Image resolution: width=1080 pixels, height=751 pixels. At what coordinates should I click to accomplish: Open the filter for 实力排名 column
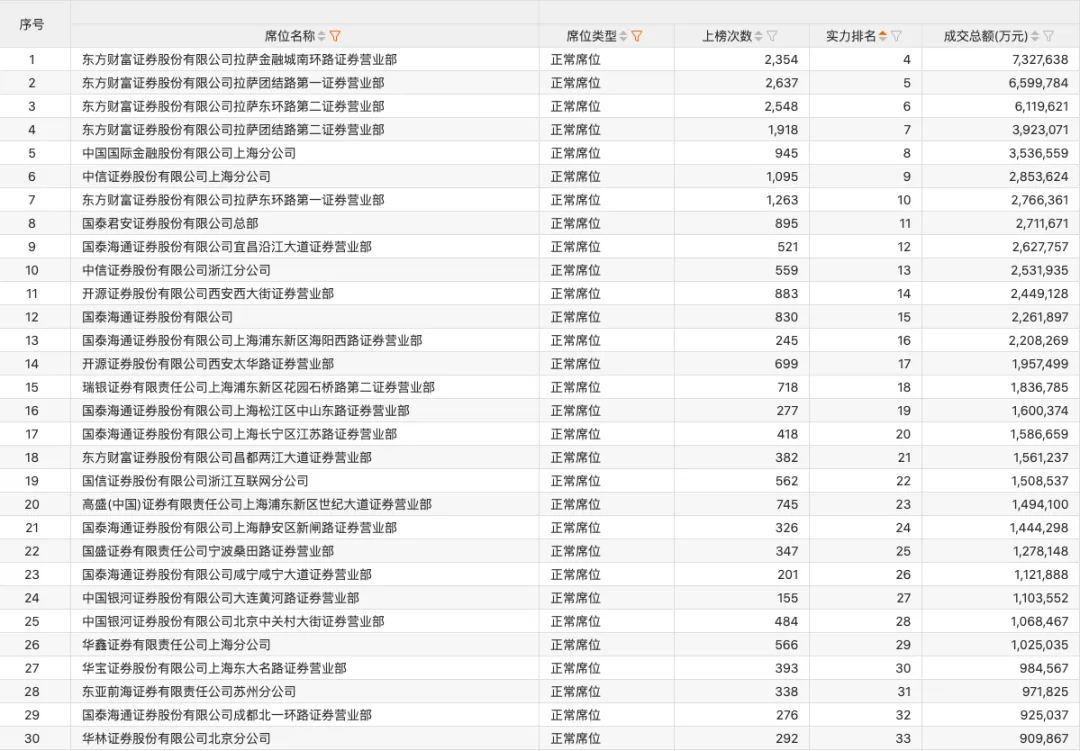896,36
